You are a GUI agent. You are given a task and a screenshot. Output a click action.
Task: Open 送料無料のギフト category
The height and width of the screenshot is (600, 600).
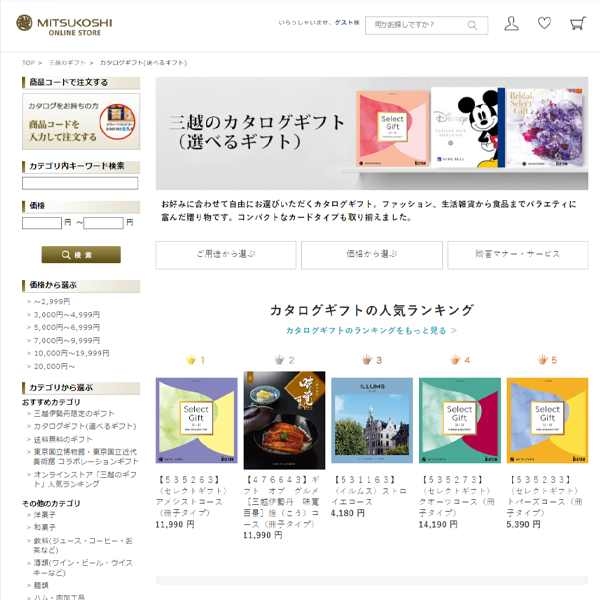point(63,439)
